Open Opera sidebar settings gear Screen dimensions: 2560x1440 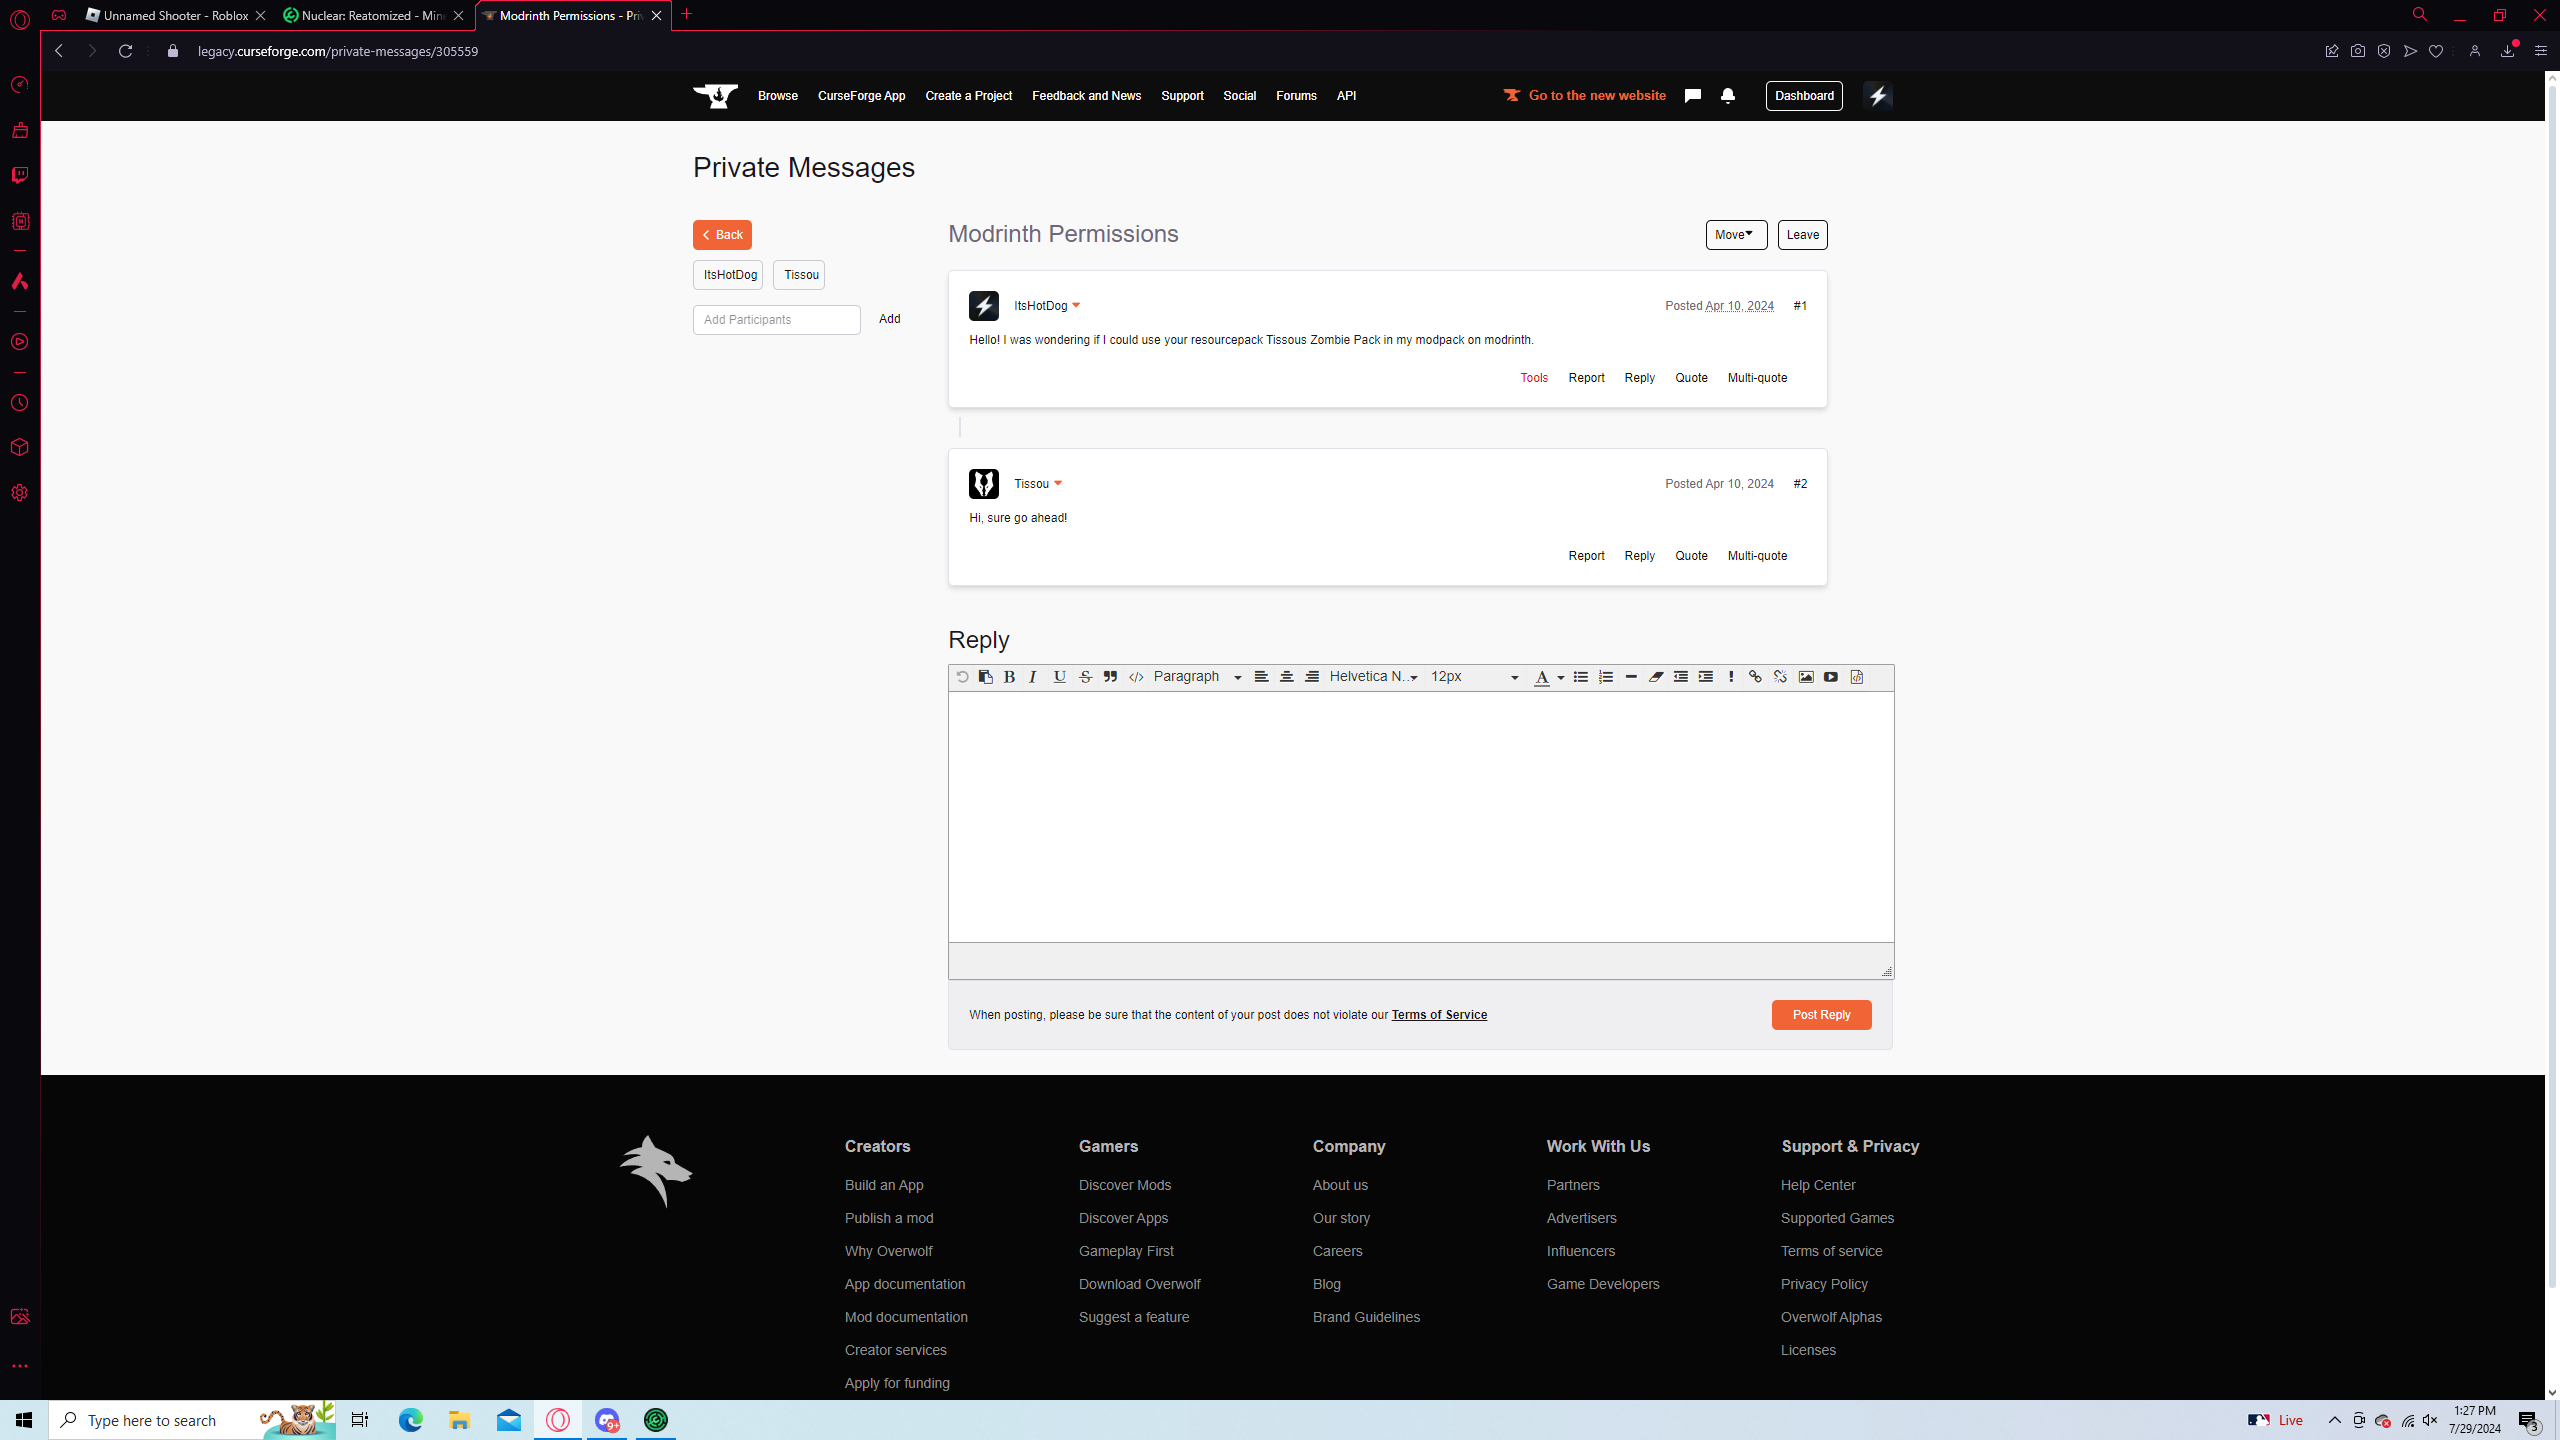pyautogui.click(x=20, y=493)
